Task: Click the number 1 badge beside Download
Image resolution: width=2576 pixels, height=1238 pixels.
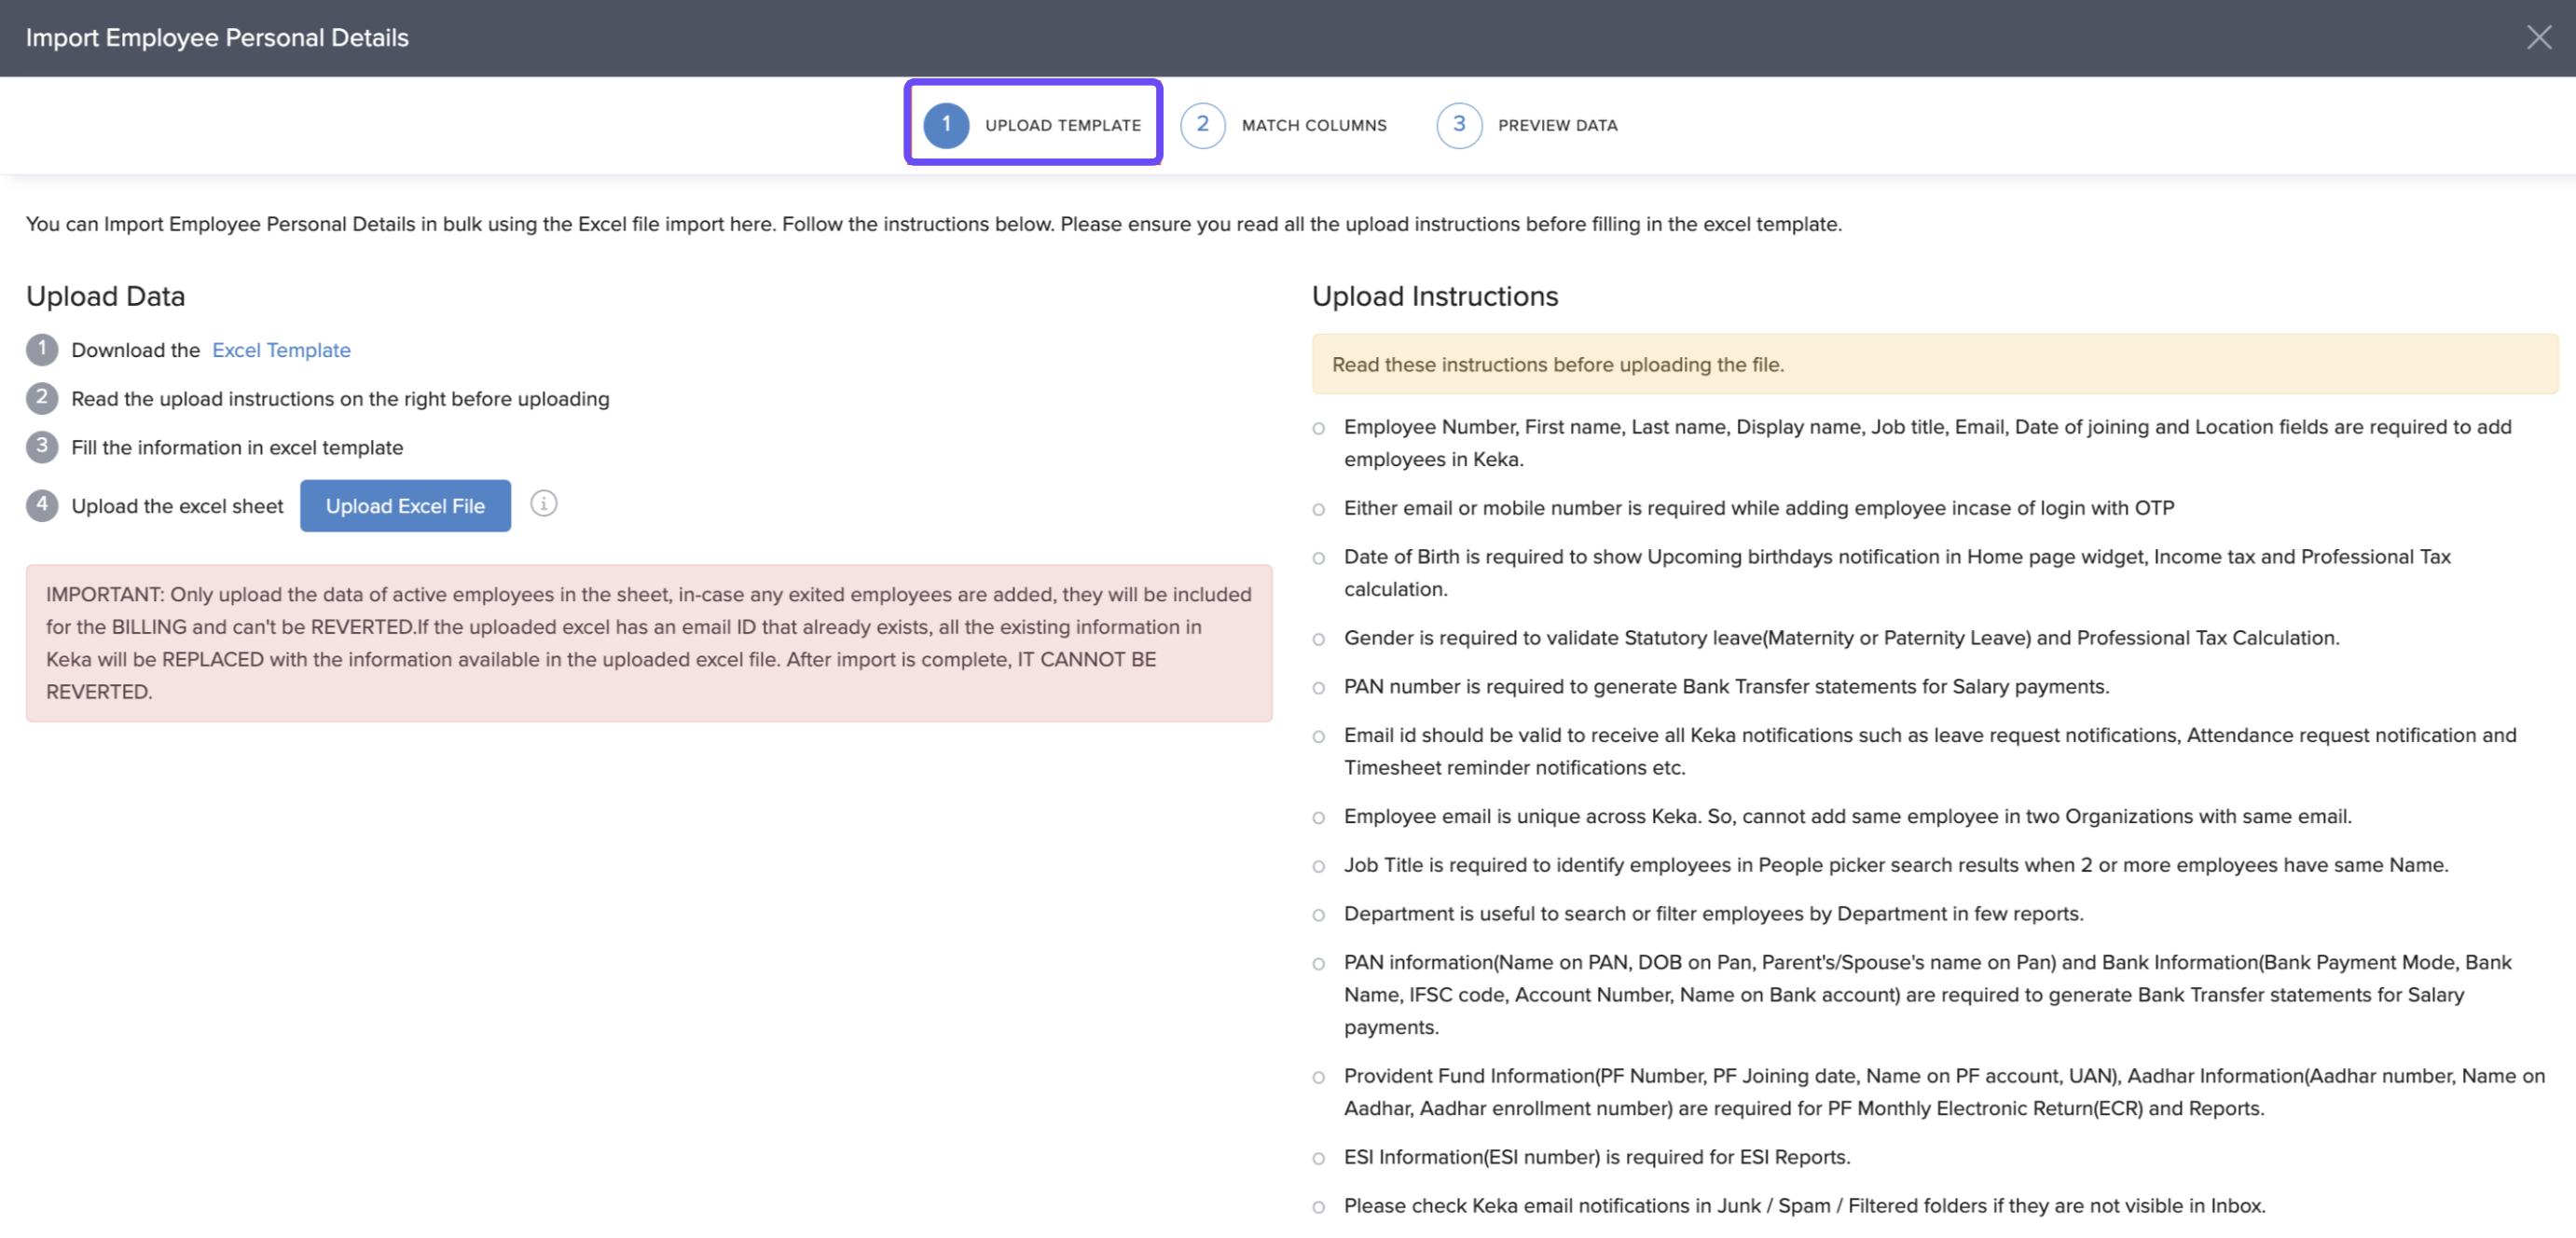Action: [x=42, y=349]
